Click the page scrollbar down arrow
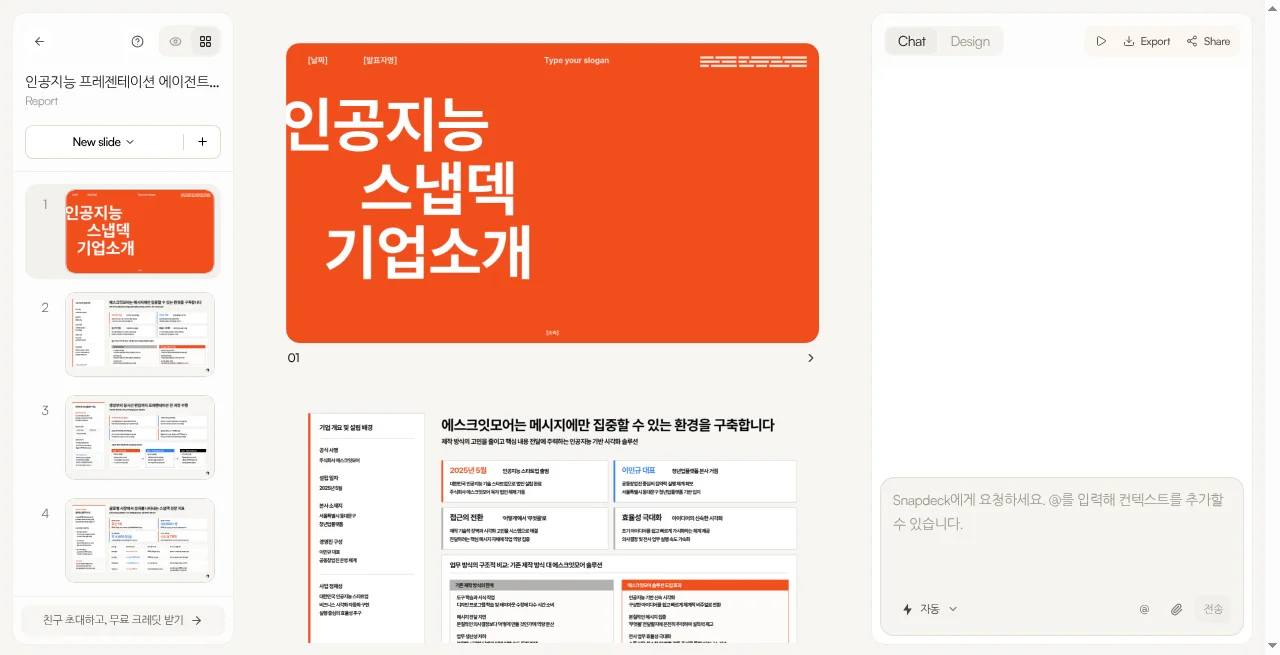Screen dimensions: 1280x655 pos(1271,646)
